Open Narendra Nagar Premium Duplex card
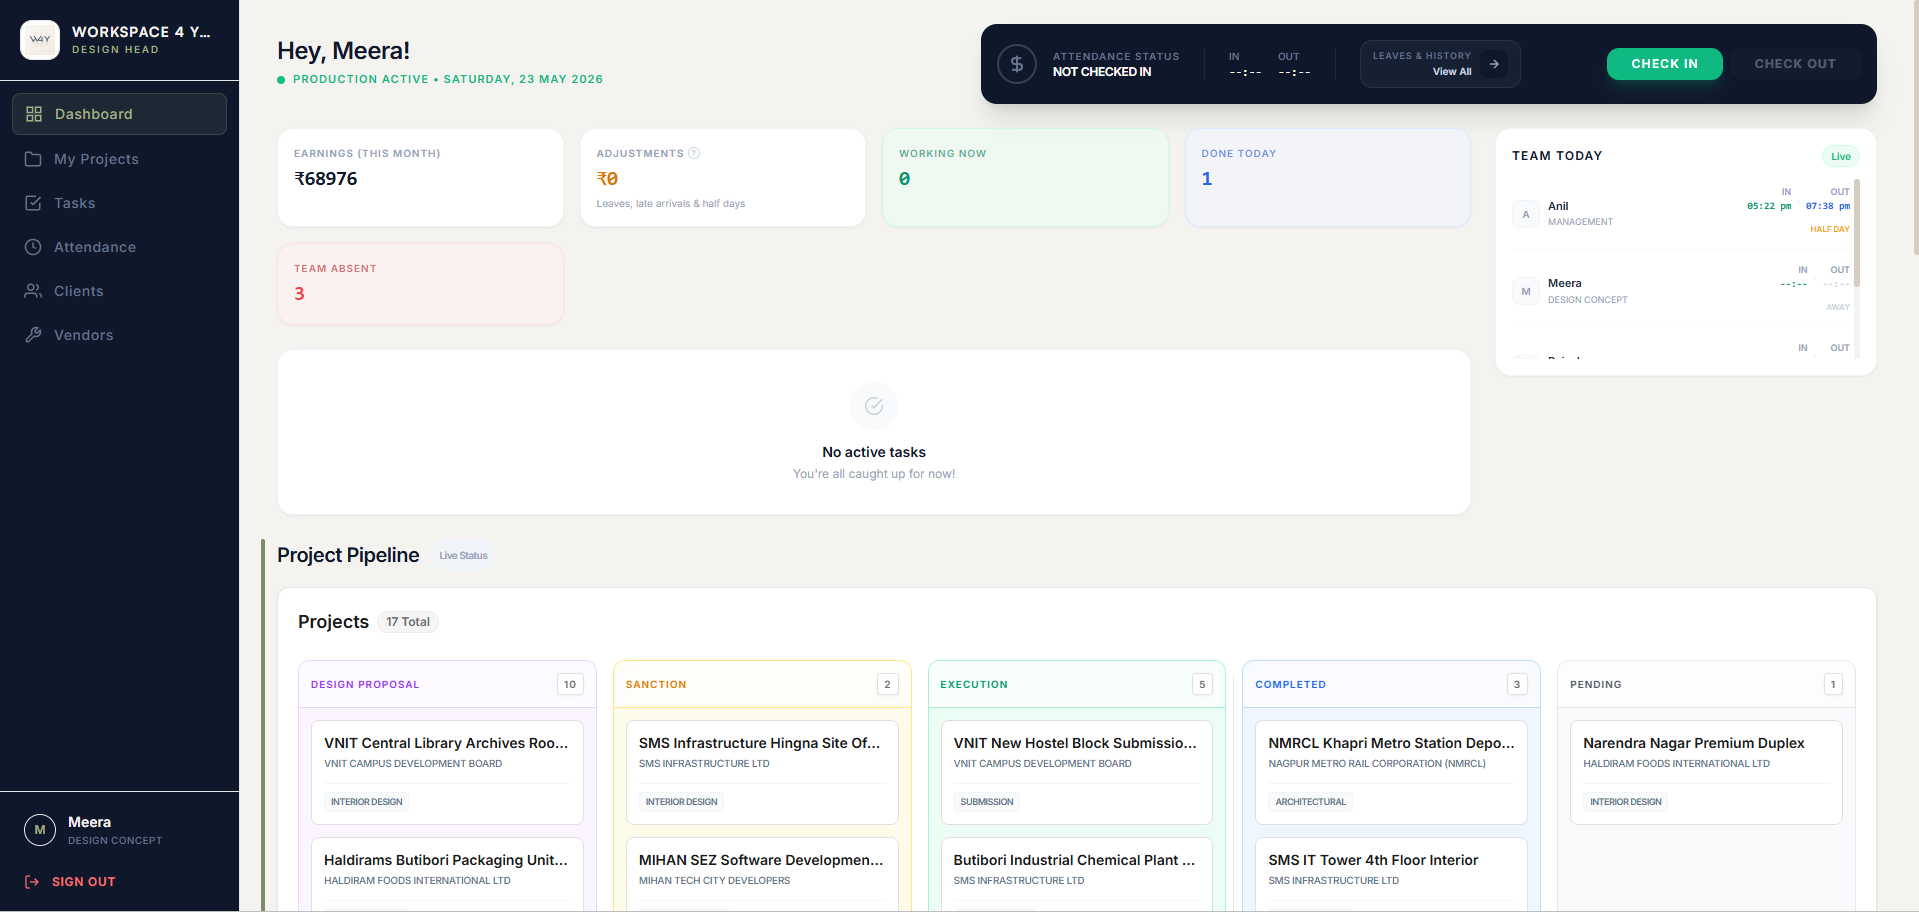 click(x=1706, y=772)
